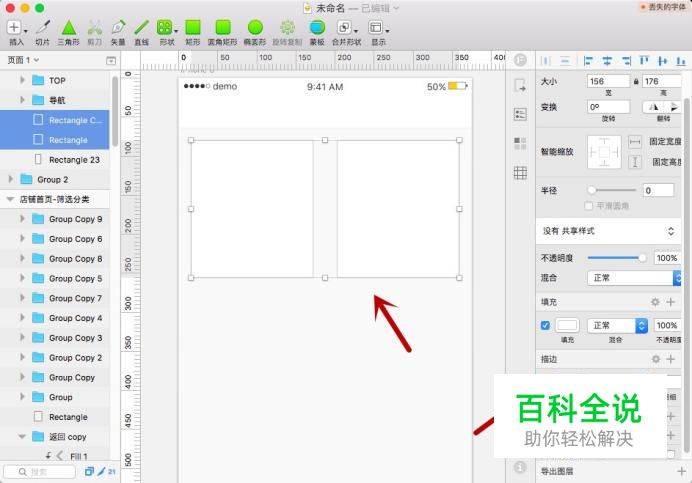
Task: Click the align horizontal centers icon
Action: 607,60
